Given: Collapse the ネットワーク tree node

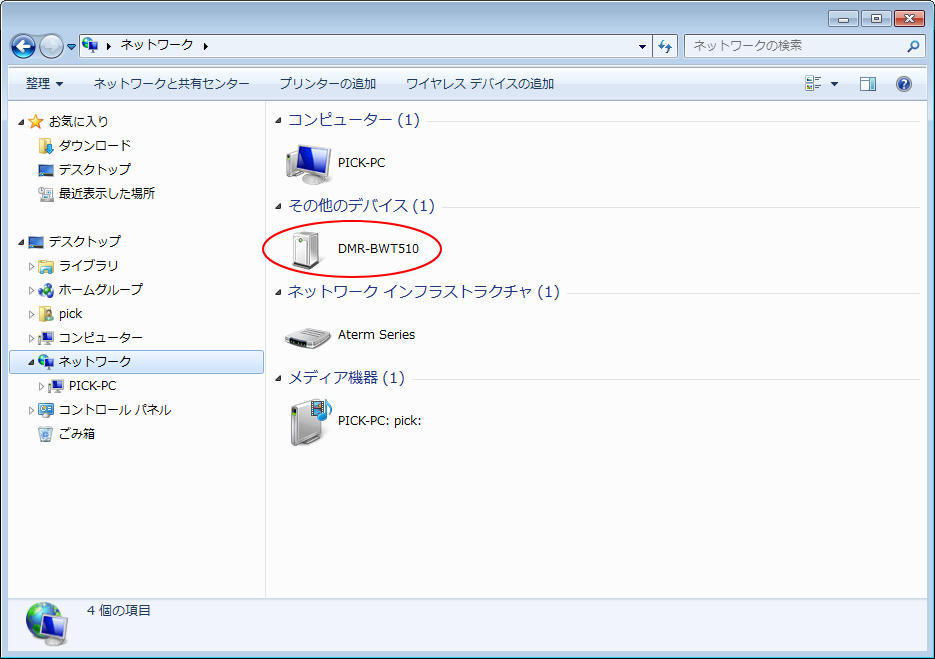Looking at the screenshot, I should click(32, 363).
